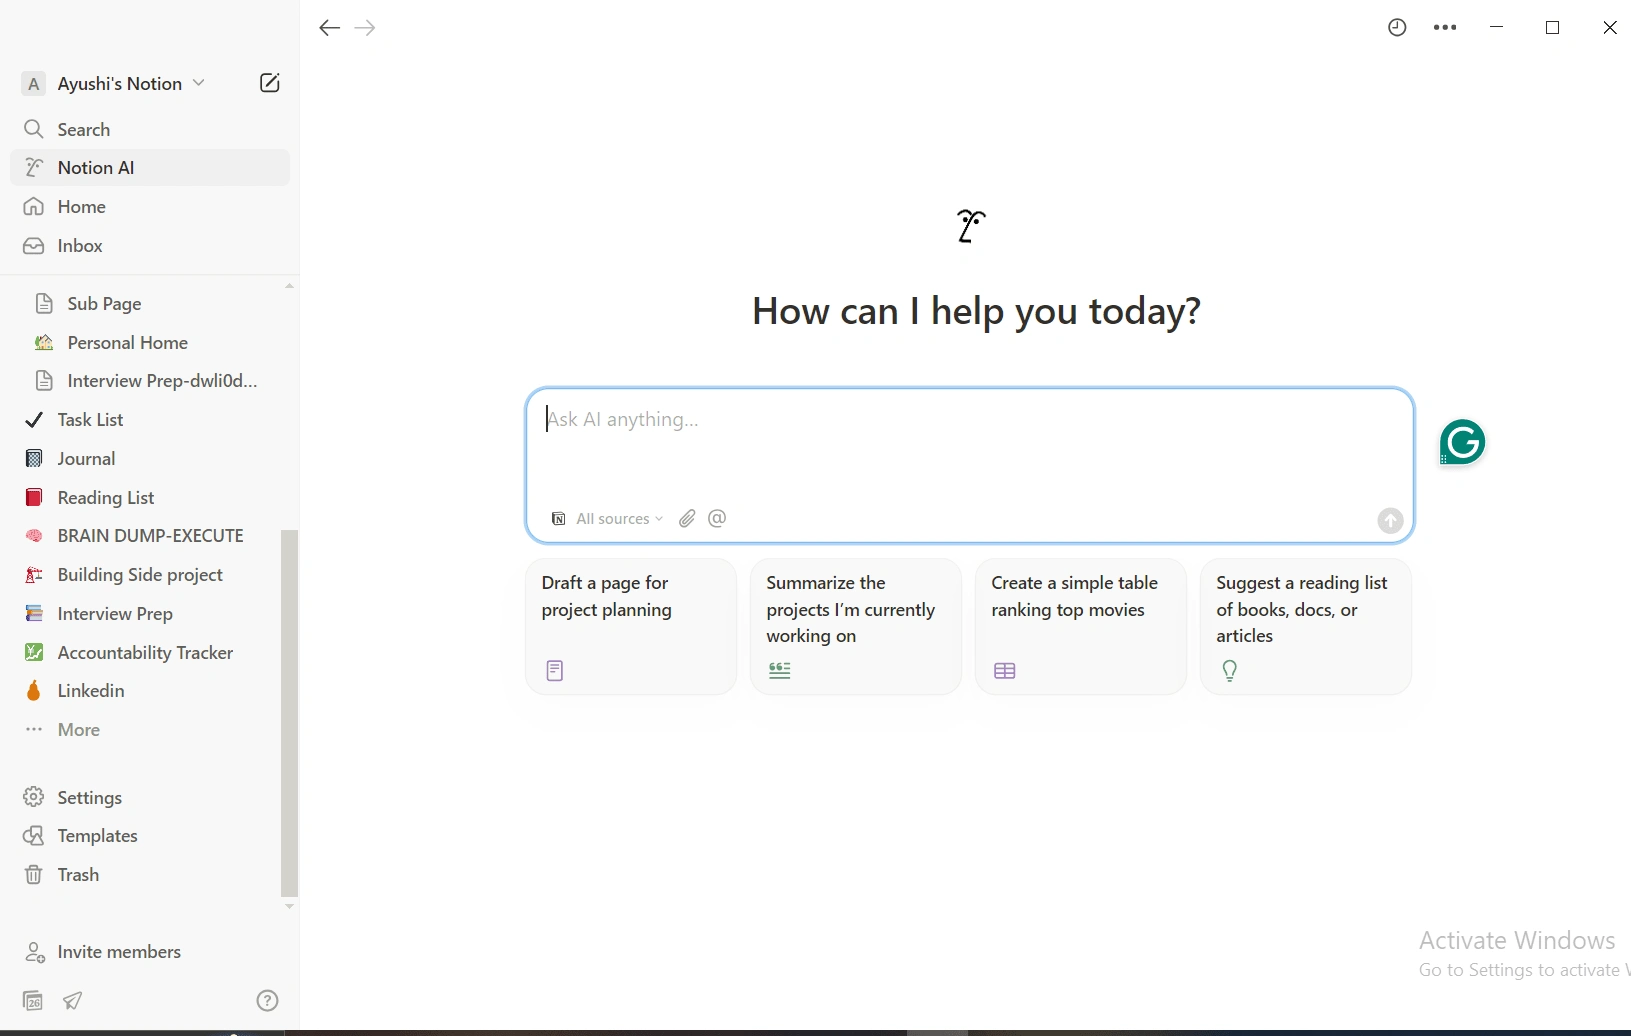Open the three-dot more options menu
This screenshot has width=1631, height=1036.
point(1445,28)
